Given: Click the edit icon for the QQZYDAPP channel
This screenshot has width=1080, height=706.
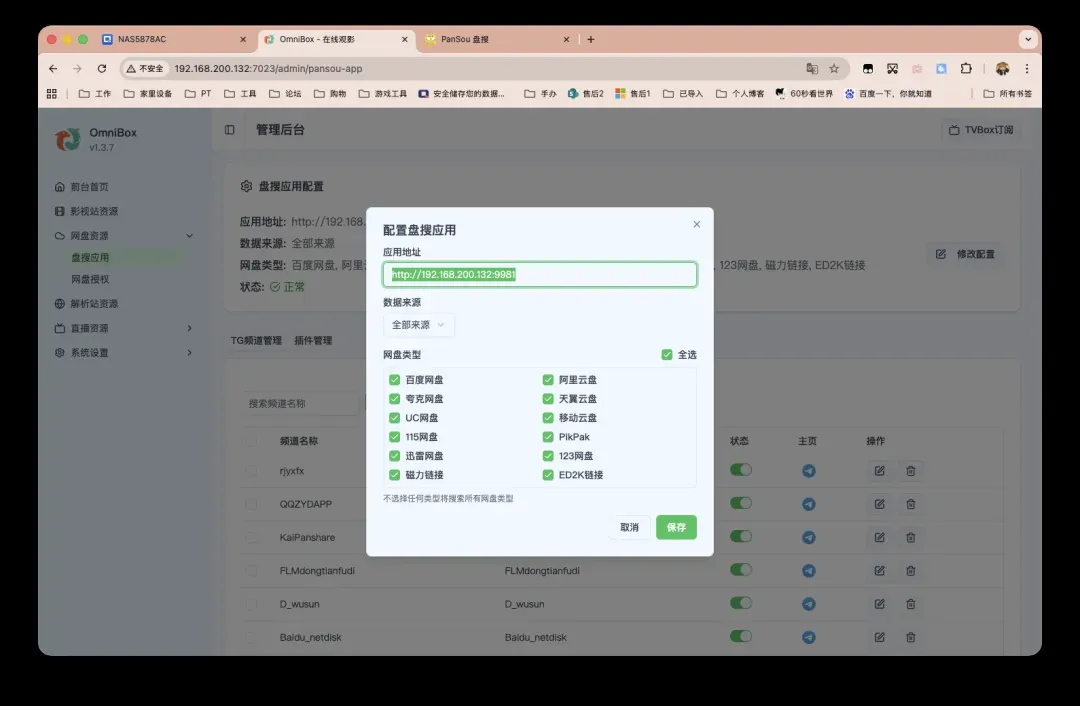Looking at the screenshot, I should (x=879, y=504).
